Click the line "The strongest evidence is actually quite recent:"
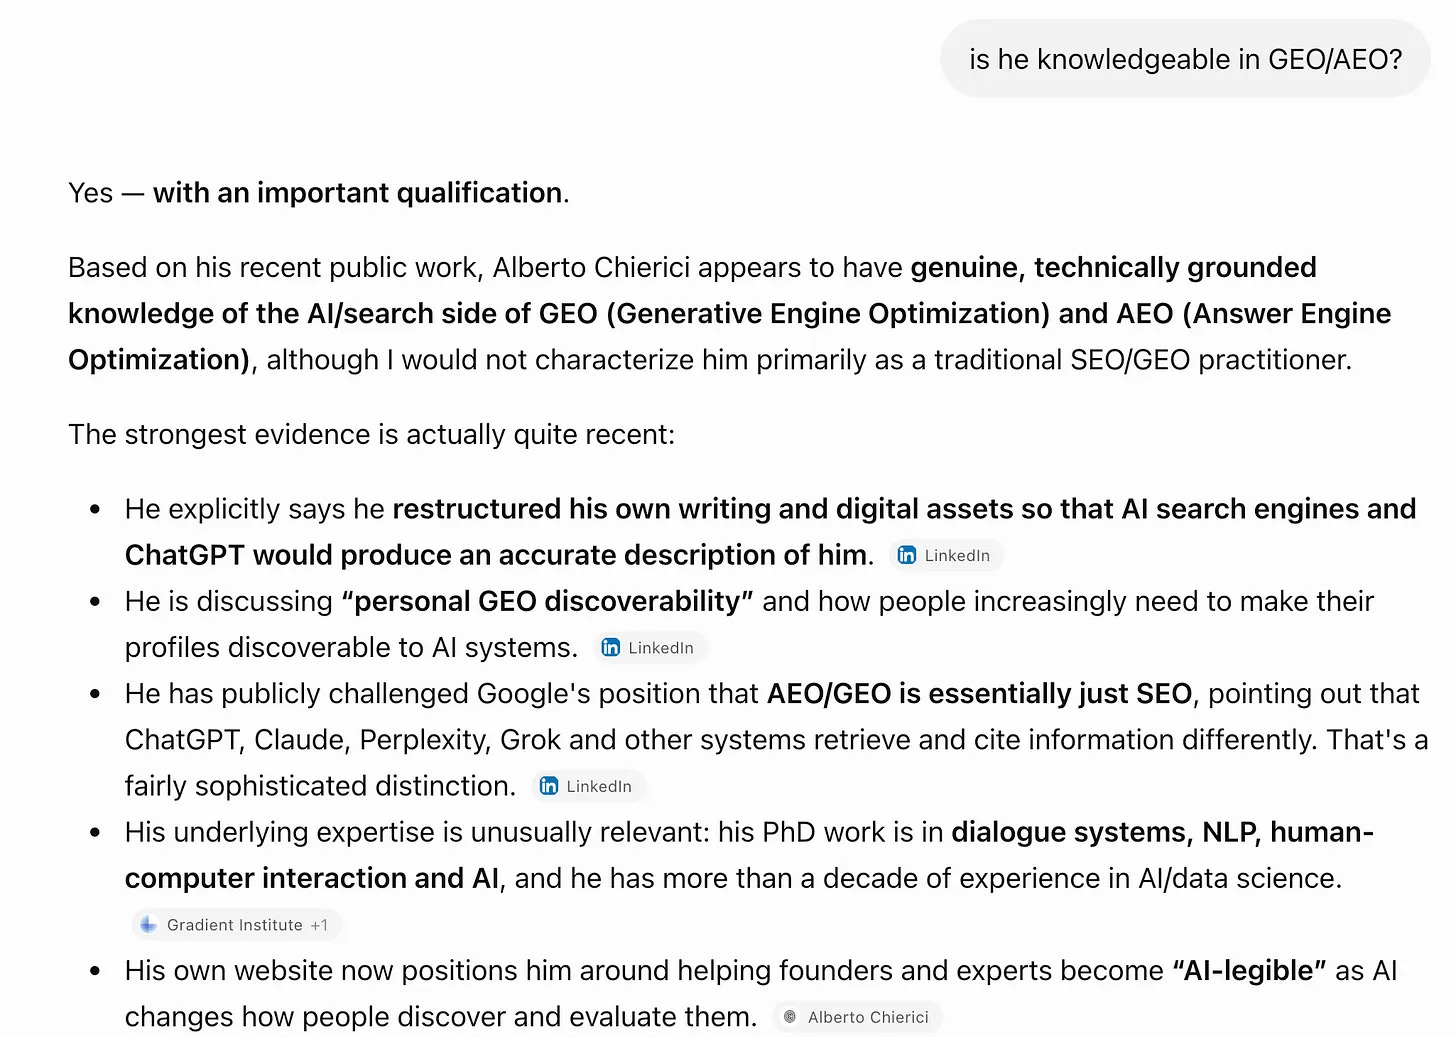Viewport: 1456px width, 1037px height. coord(371,434)
